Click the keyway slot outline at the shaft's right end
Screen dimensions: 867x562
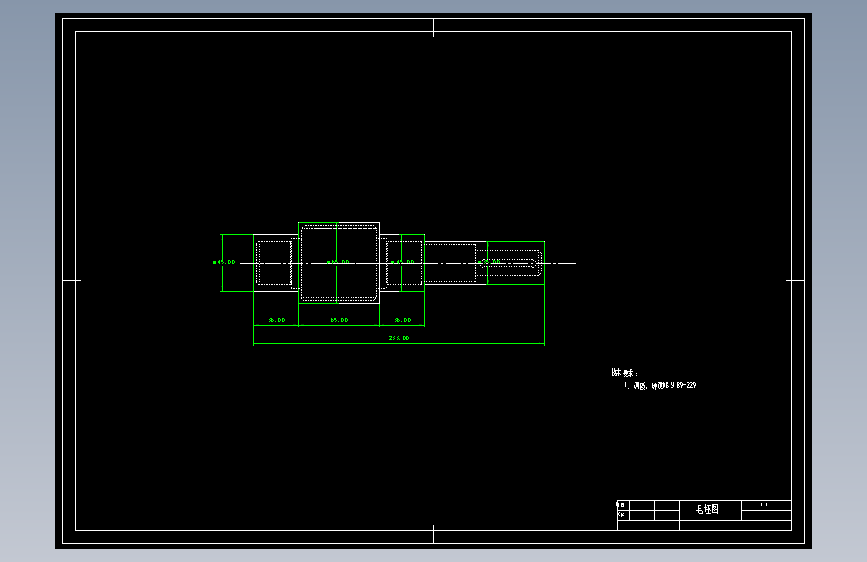[x=509, y=263]
